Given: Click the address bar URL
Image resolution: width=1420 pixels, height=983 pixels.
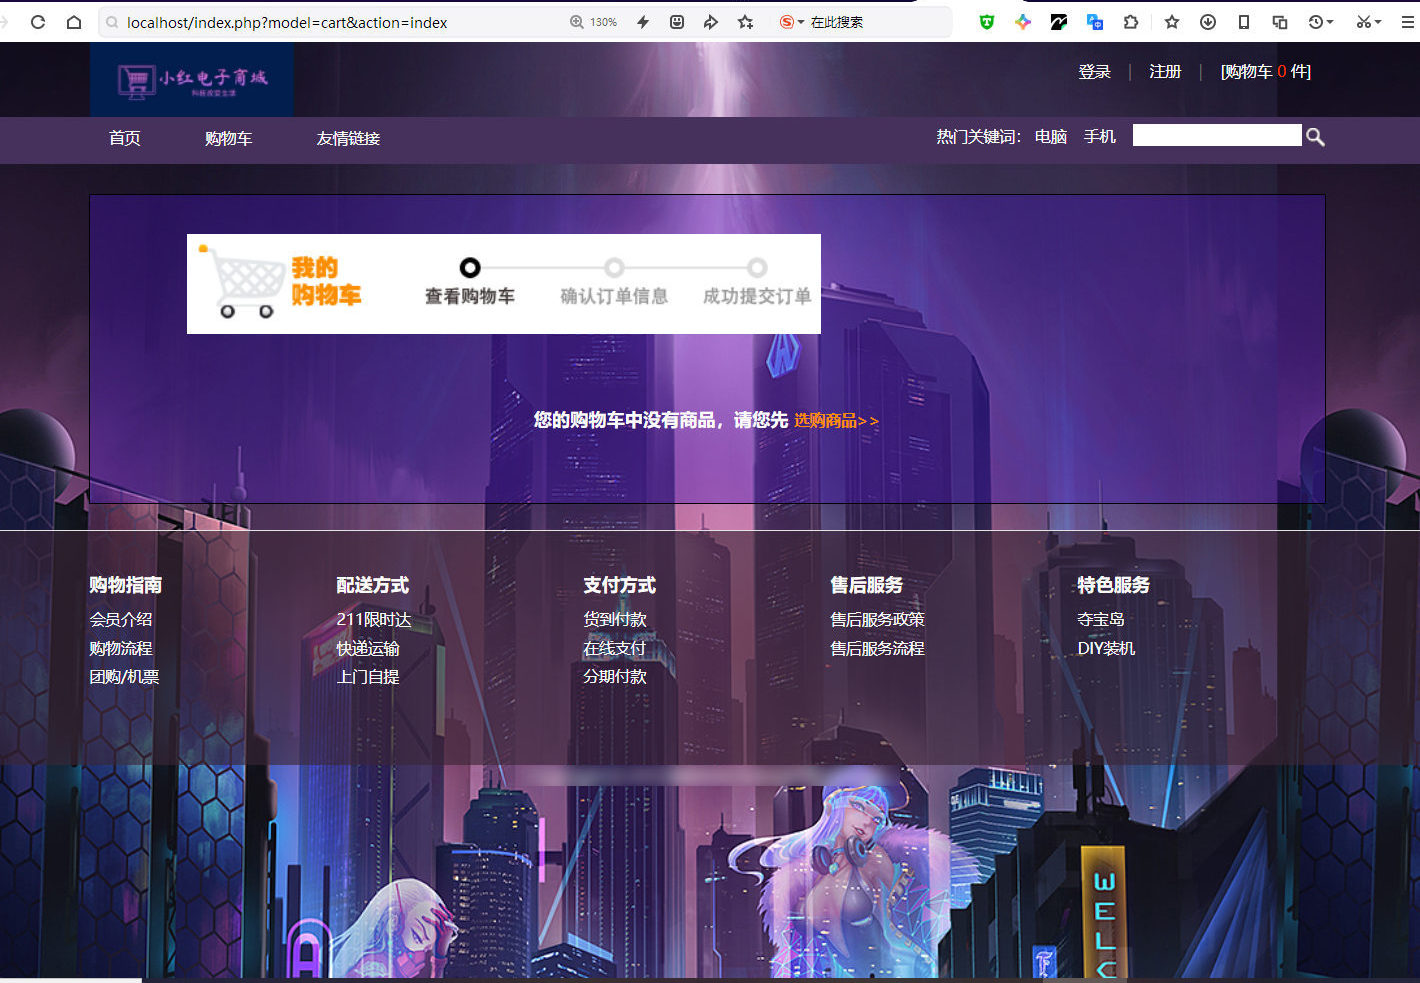Looking at the screenshot, I should pyautogui.click(x=287, y=22).
